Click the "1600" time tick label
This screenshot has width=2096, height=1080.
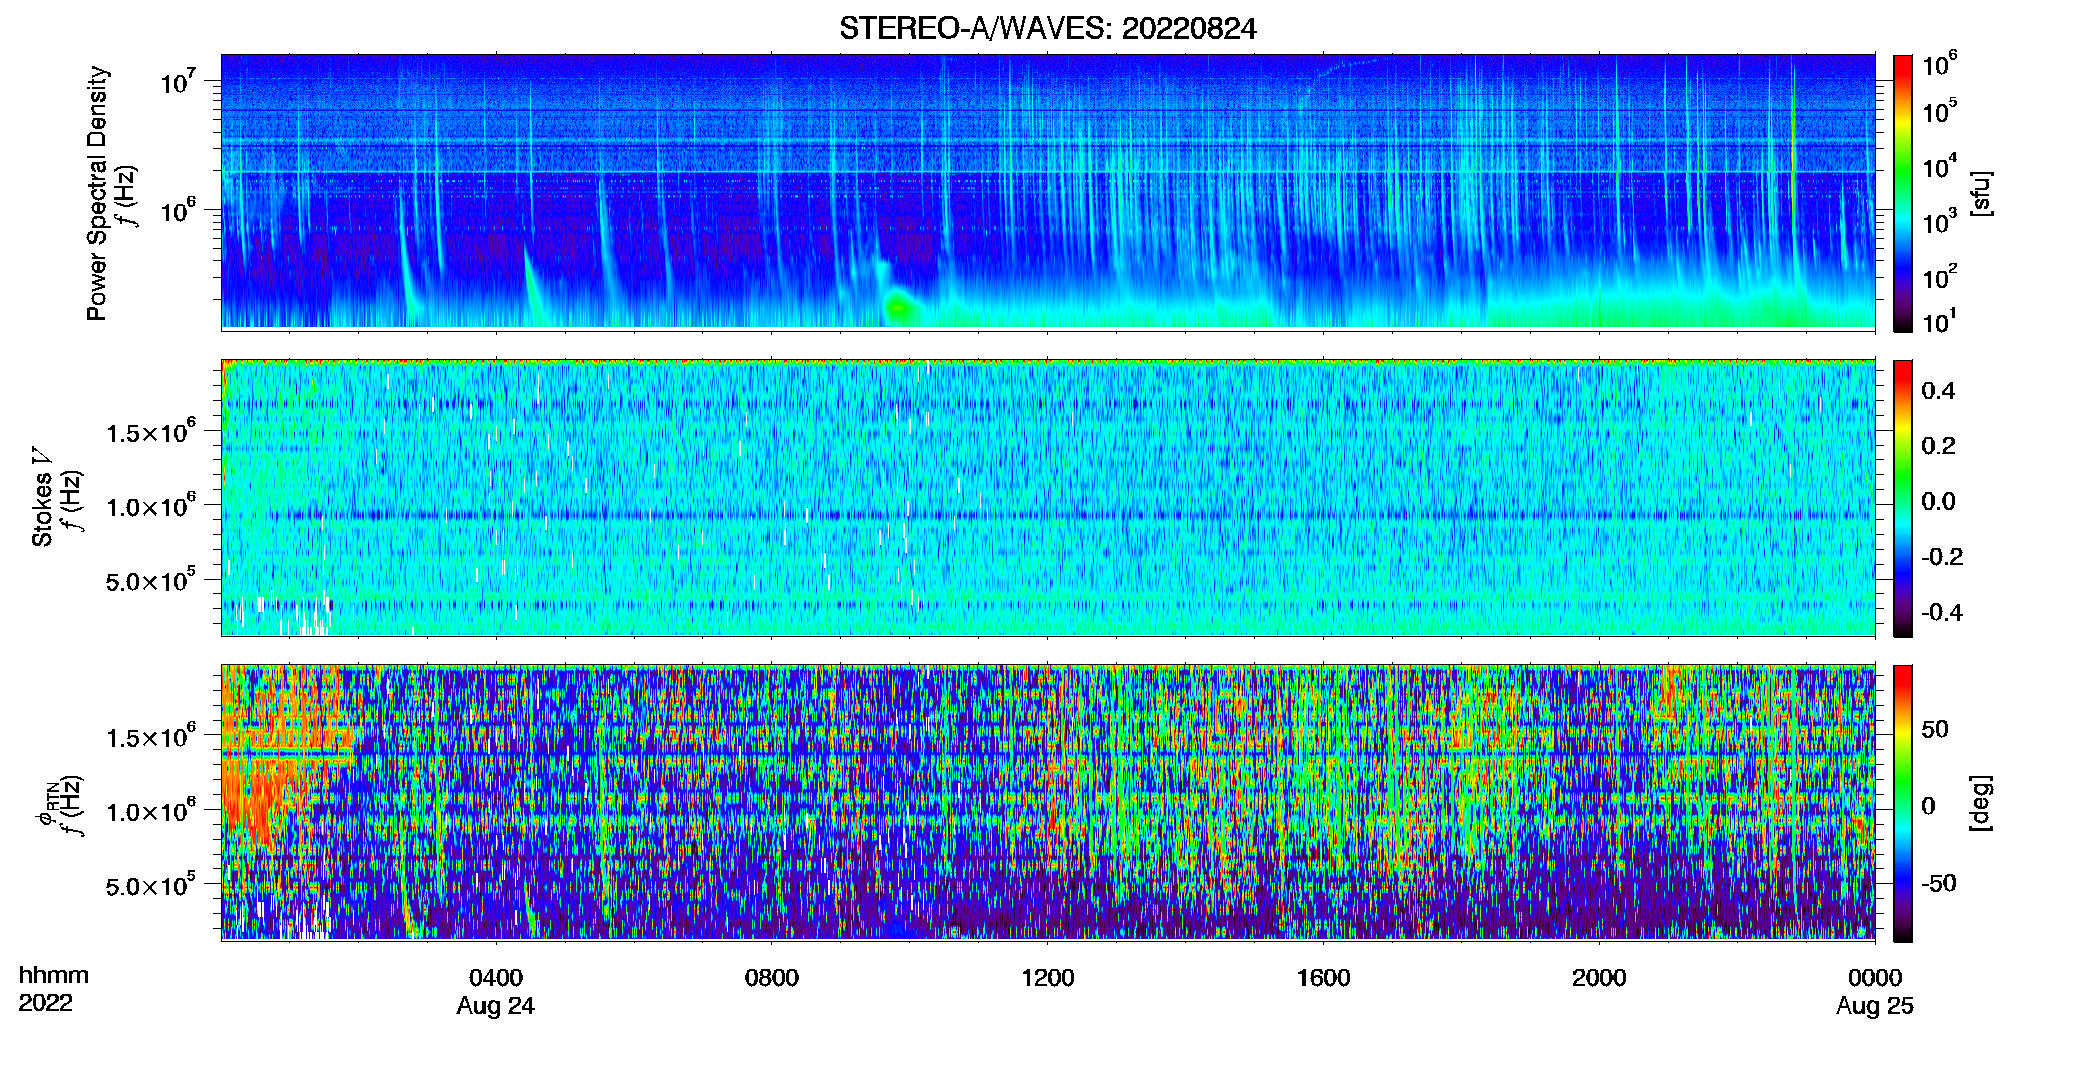pos(1323,977)
